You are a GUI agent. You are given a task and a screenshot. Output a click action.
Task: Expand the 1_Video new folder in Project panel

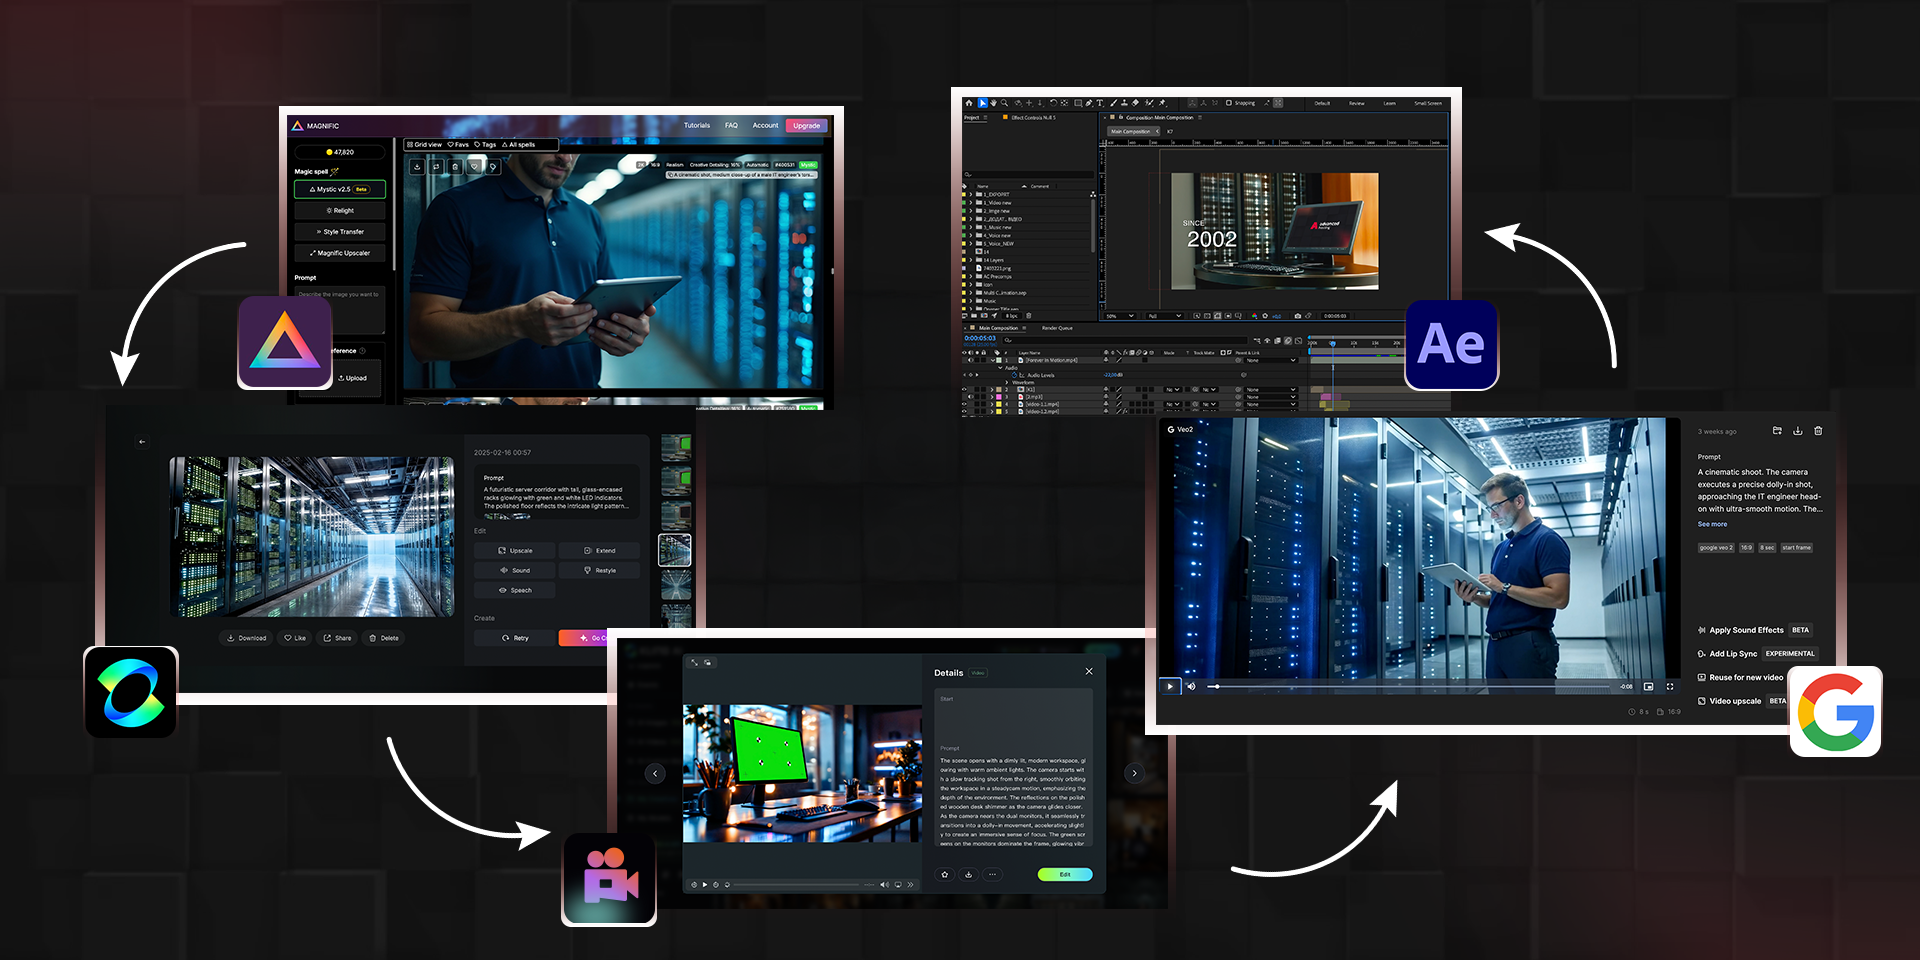coord(968,203)
